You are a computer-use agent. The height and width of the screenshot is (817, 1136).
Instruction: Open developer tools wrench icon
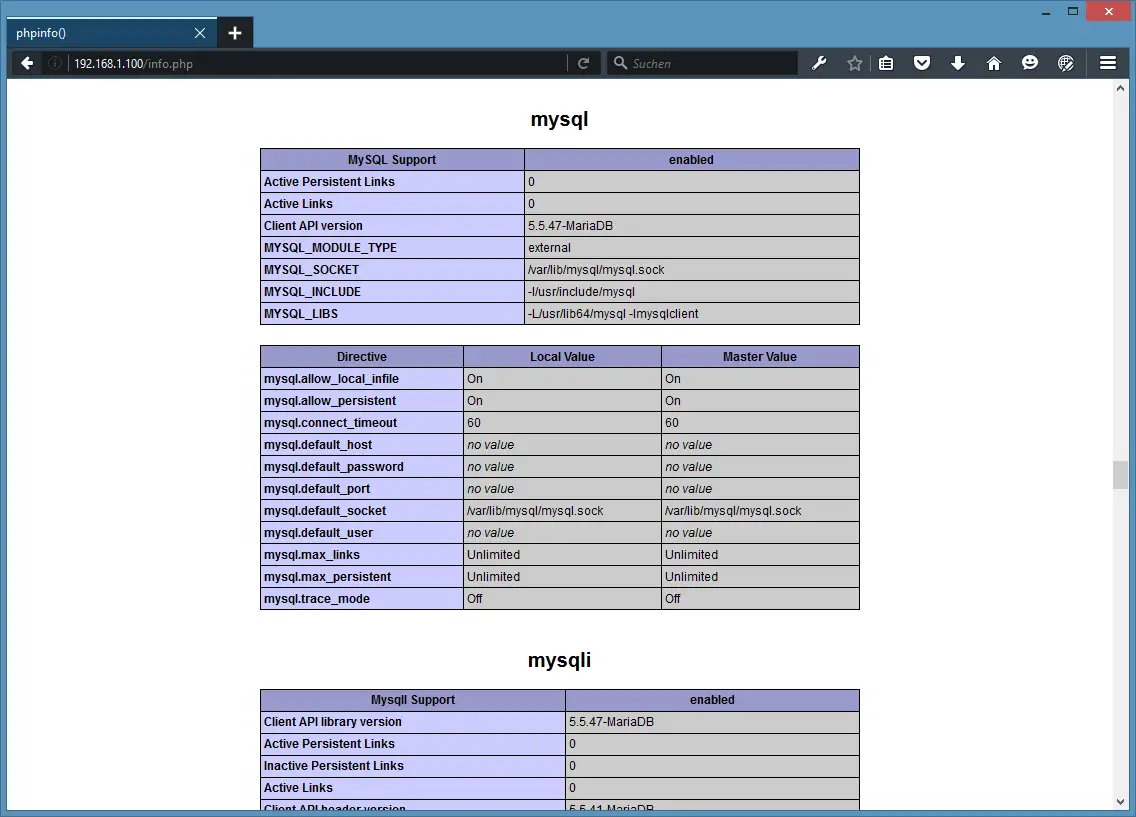pos(819,64)
